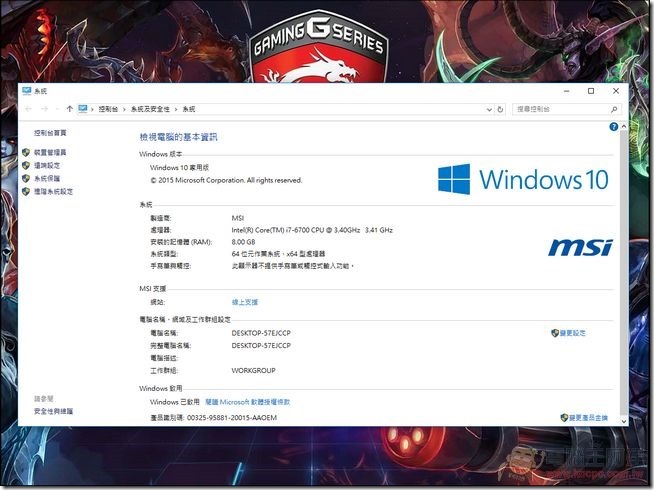Screen dimensions: 654x490
Task: Expand chevron after 控制台 breadcrumb
Action: click(x=124, y=109)
